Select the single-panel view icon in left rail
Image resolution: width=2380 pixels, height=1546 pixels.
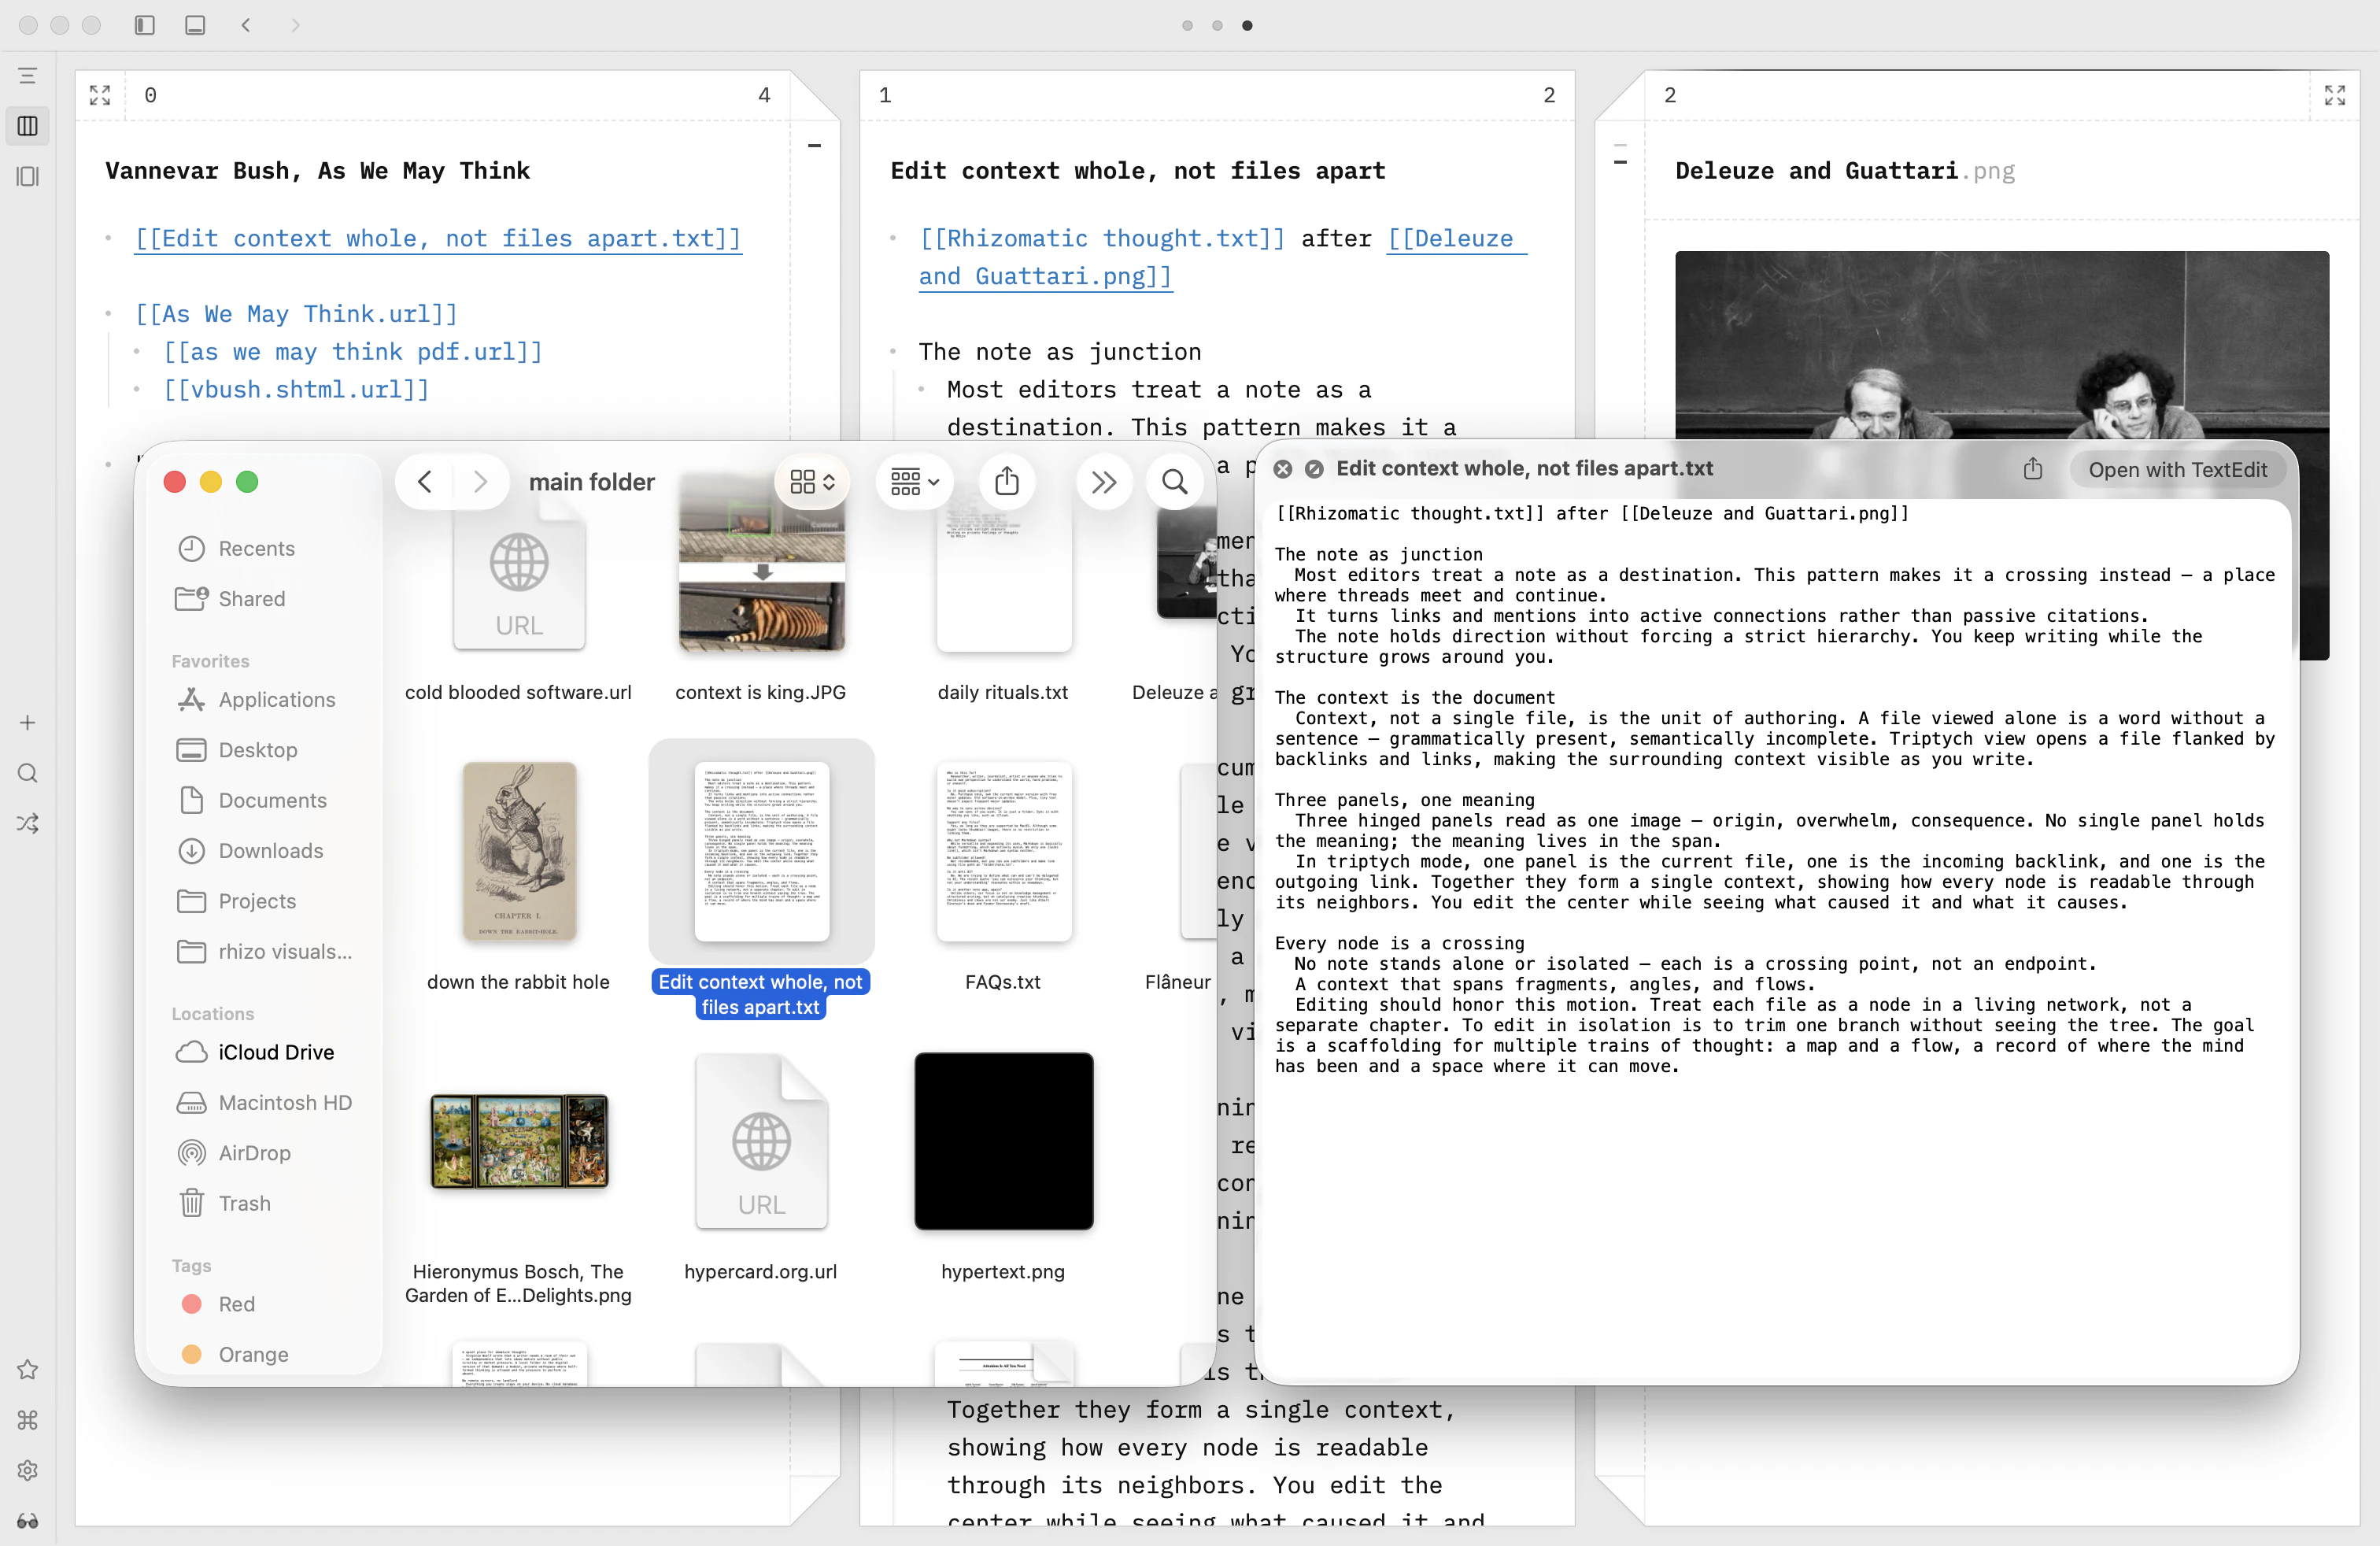pyautogui.click(x=28, y=177)
